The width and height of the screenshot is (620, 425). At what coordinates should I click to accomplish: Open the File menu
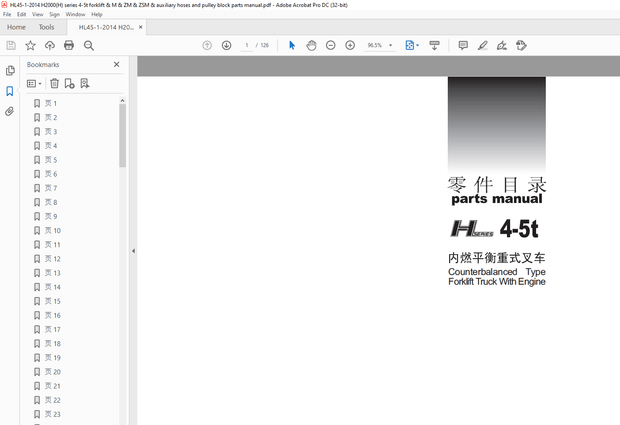(x=7, y=14)
